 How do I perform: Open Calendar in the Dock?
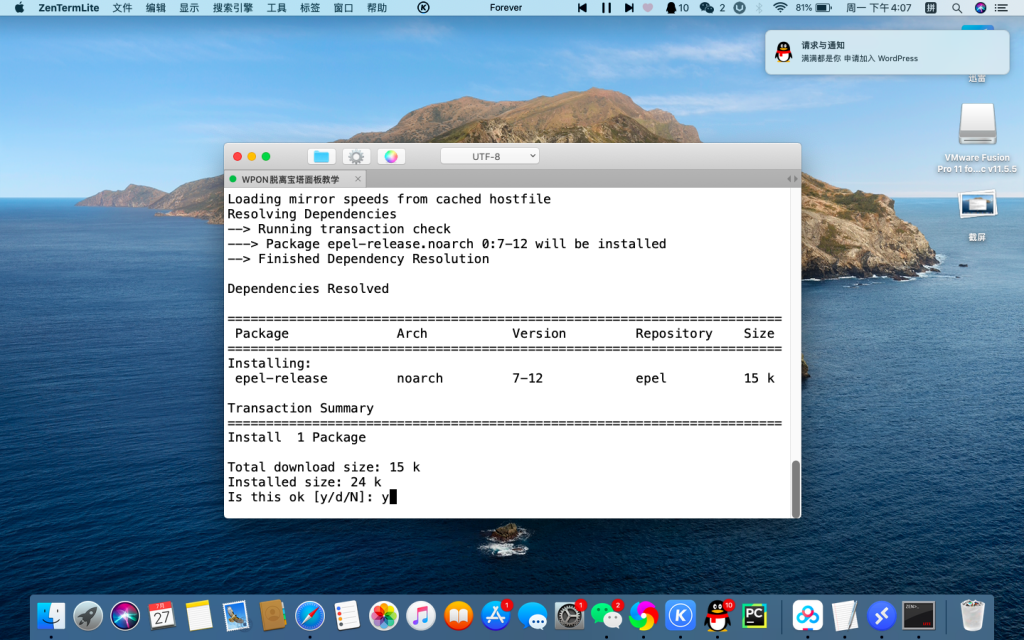click(162, 615)
